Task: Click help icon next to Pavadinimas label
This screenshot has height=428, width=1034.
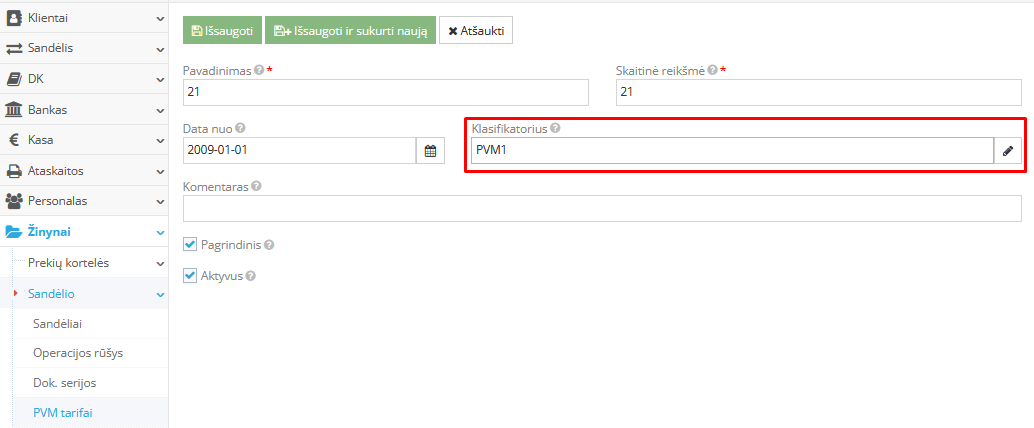Action: point(259,71)
